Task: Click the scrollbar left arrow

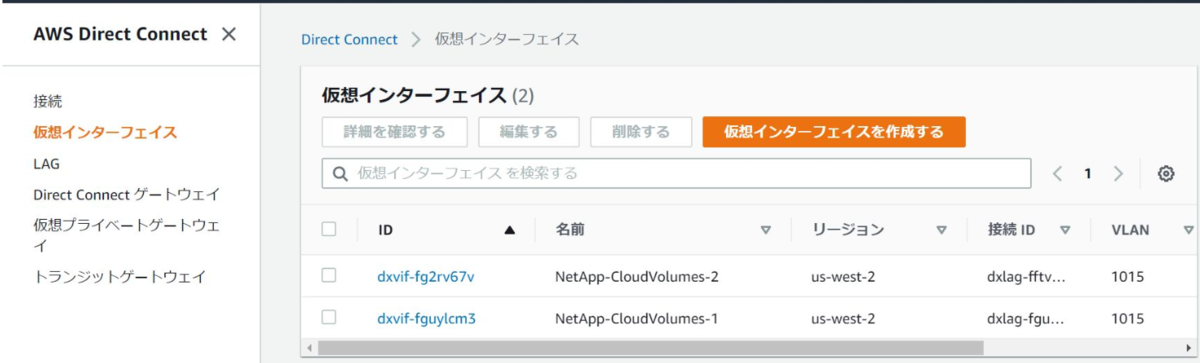Action: coord(308,347)
